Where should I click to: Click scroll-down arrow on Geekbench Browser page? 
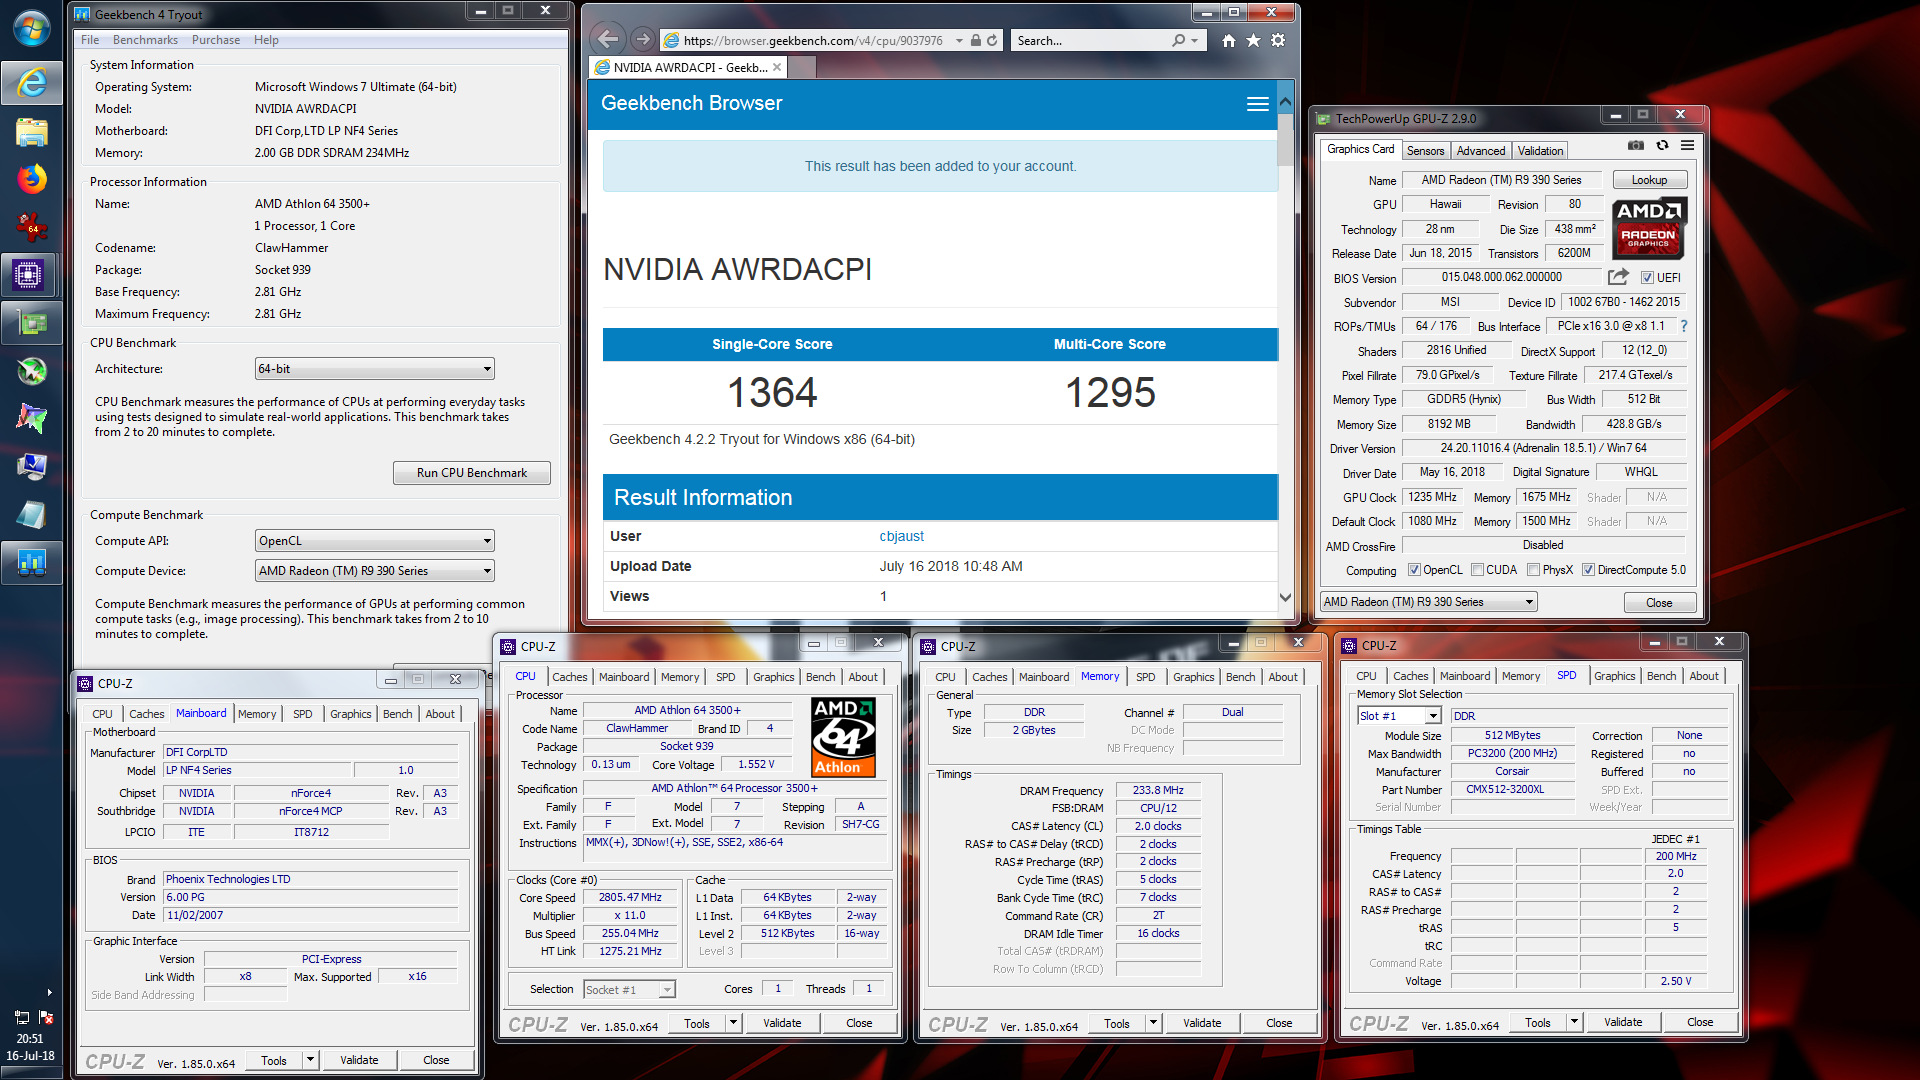[x=1286, y=597]
